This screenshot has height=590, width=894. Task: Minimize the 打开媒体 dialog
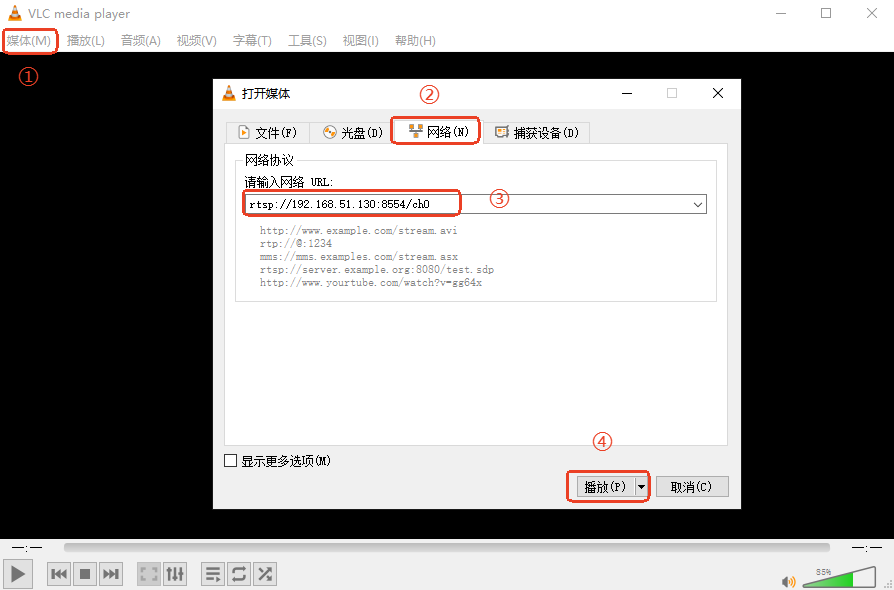627,93
